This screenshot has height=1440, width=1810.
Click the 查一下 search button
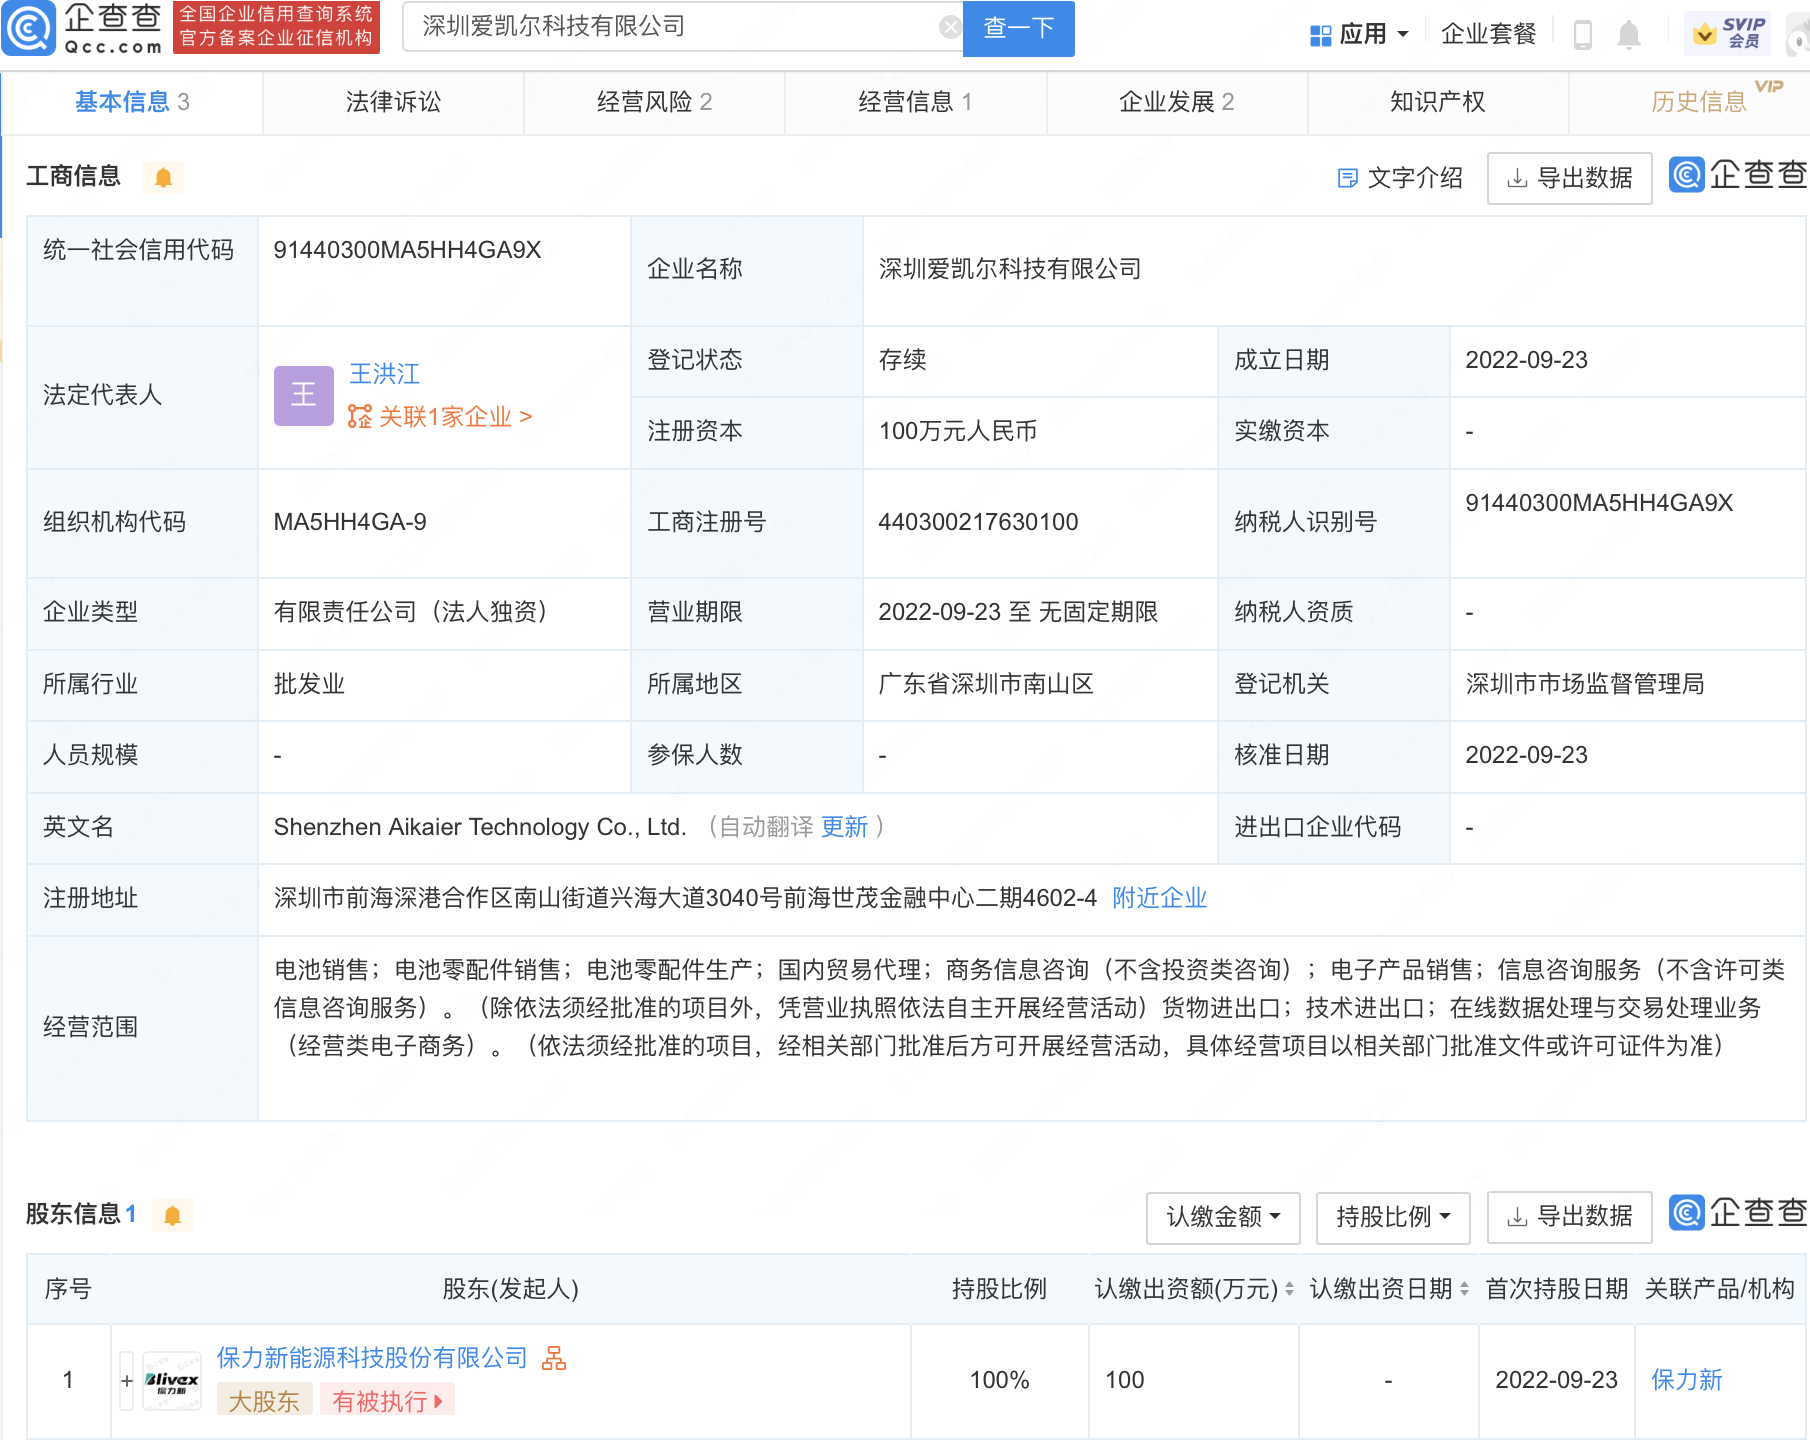tap(1018, 28)
